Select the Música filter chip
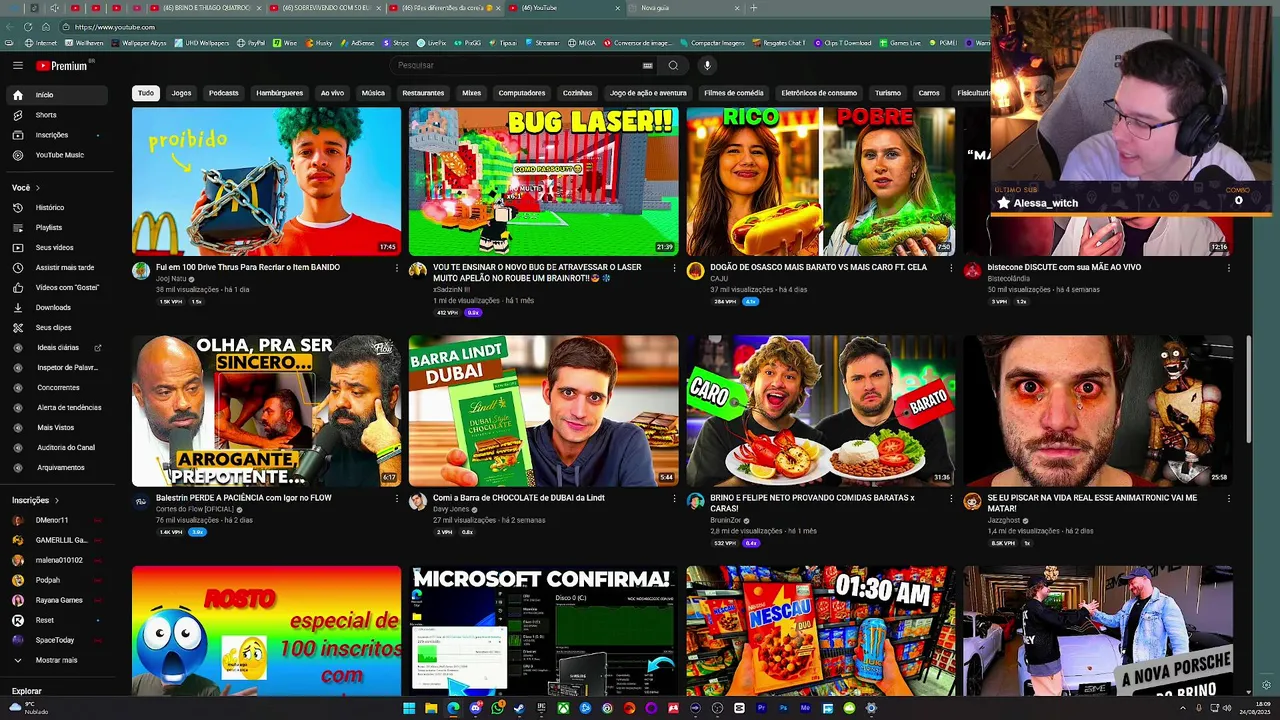 (373, 93)
